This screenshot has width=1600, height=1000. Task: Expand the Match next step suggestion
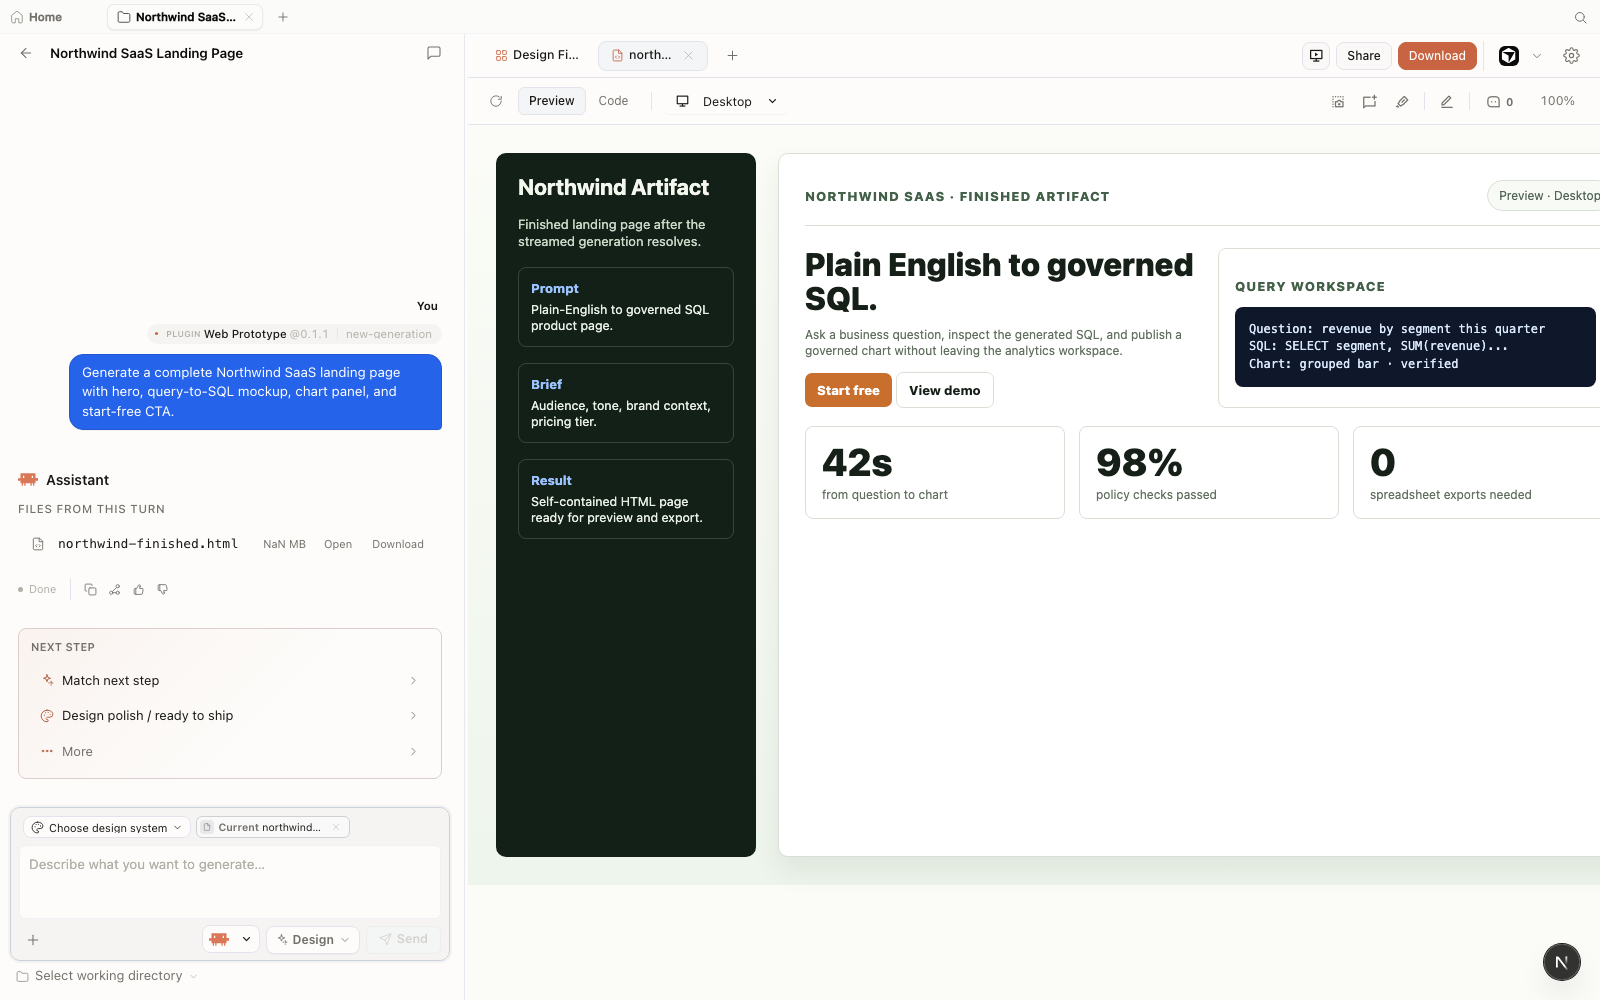(x=230, y=680)
